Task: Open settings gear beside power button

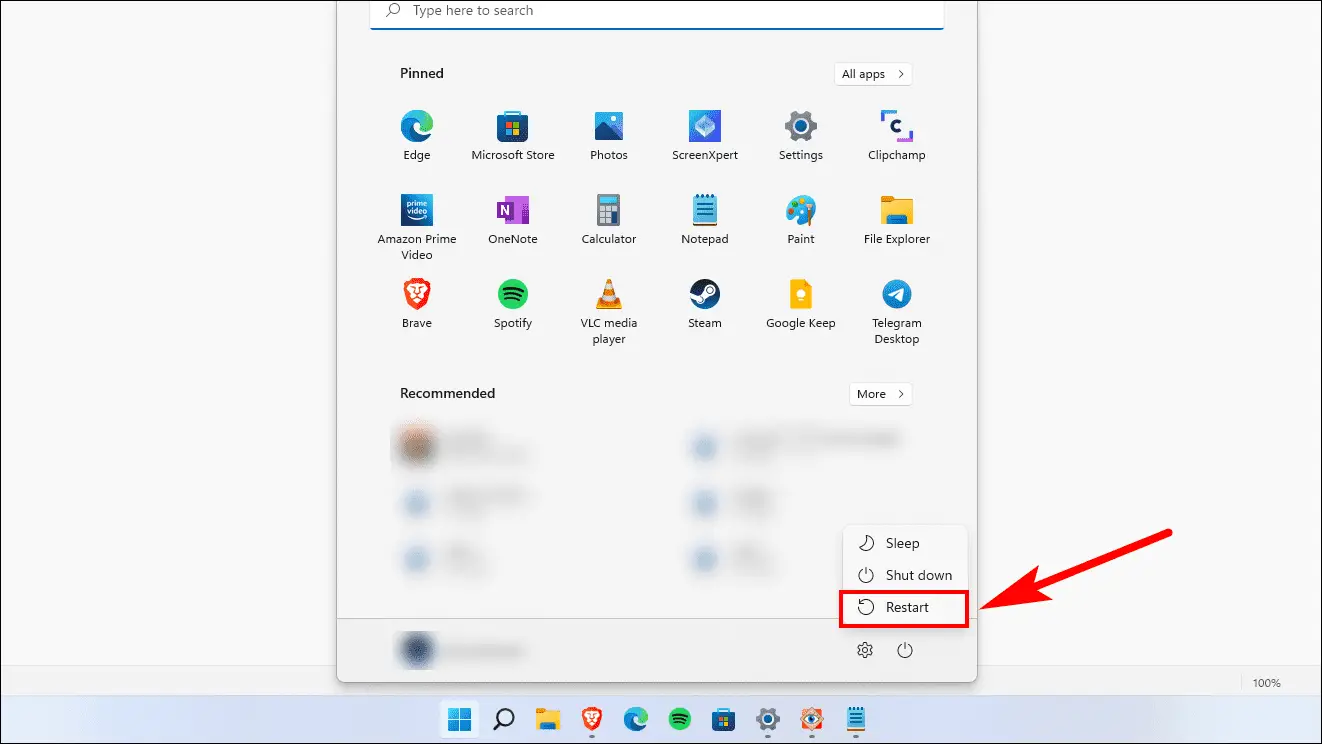Action: (x=865, y=650)
